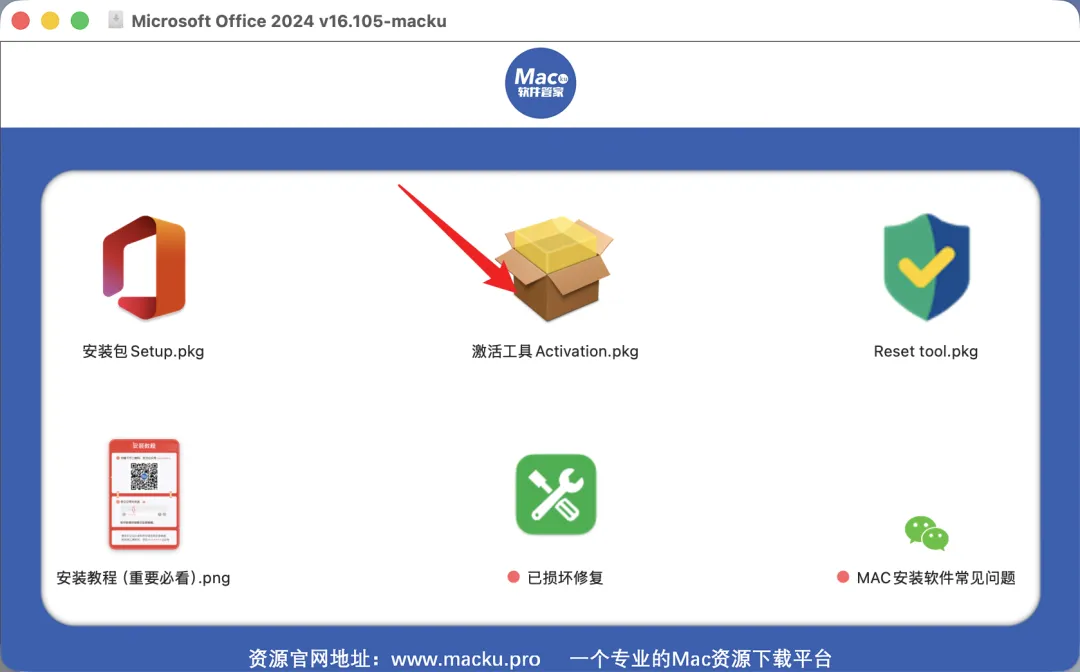The width and height of the screenshot is (1080, 672).
Task: Open the Reset tool shield icon
Action: (926, 267)
